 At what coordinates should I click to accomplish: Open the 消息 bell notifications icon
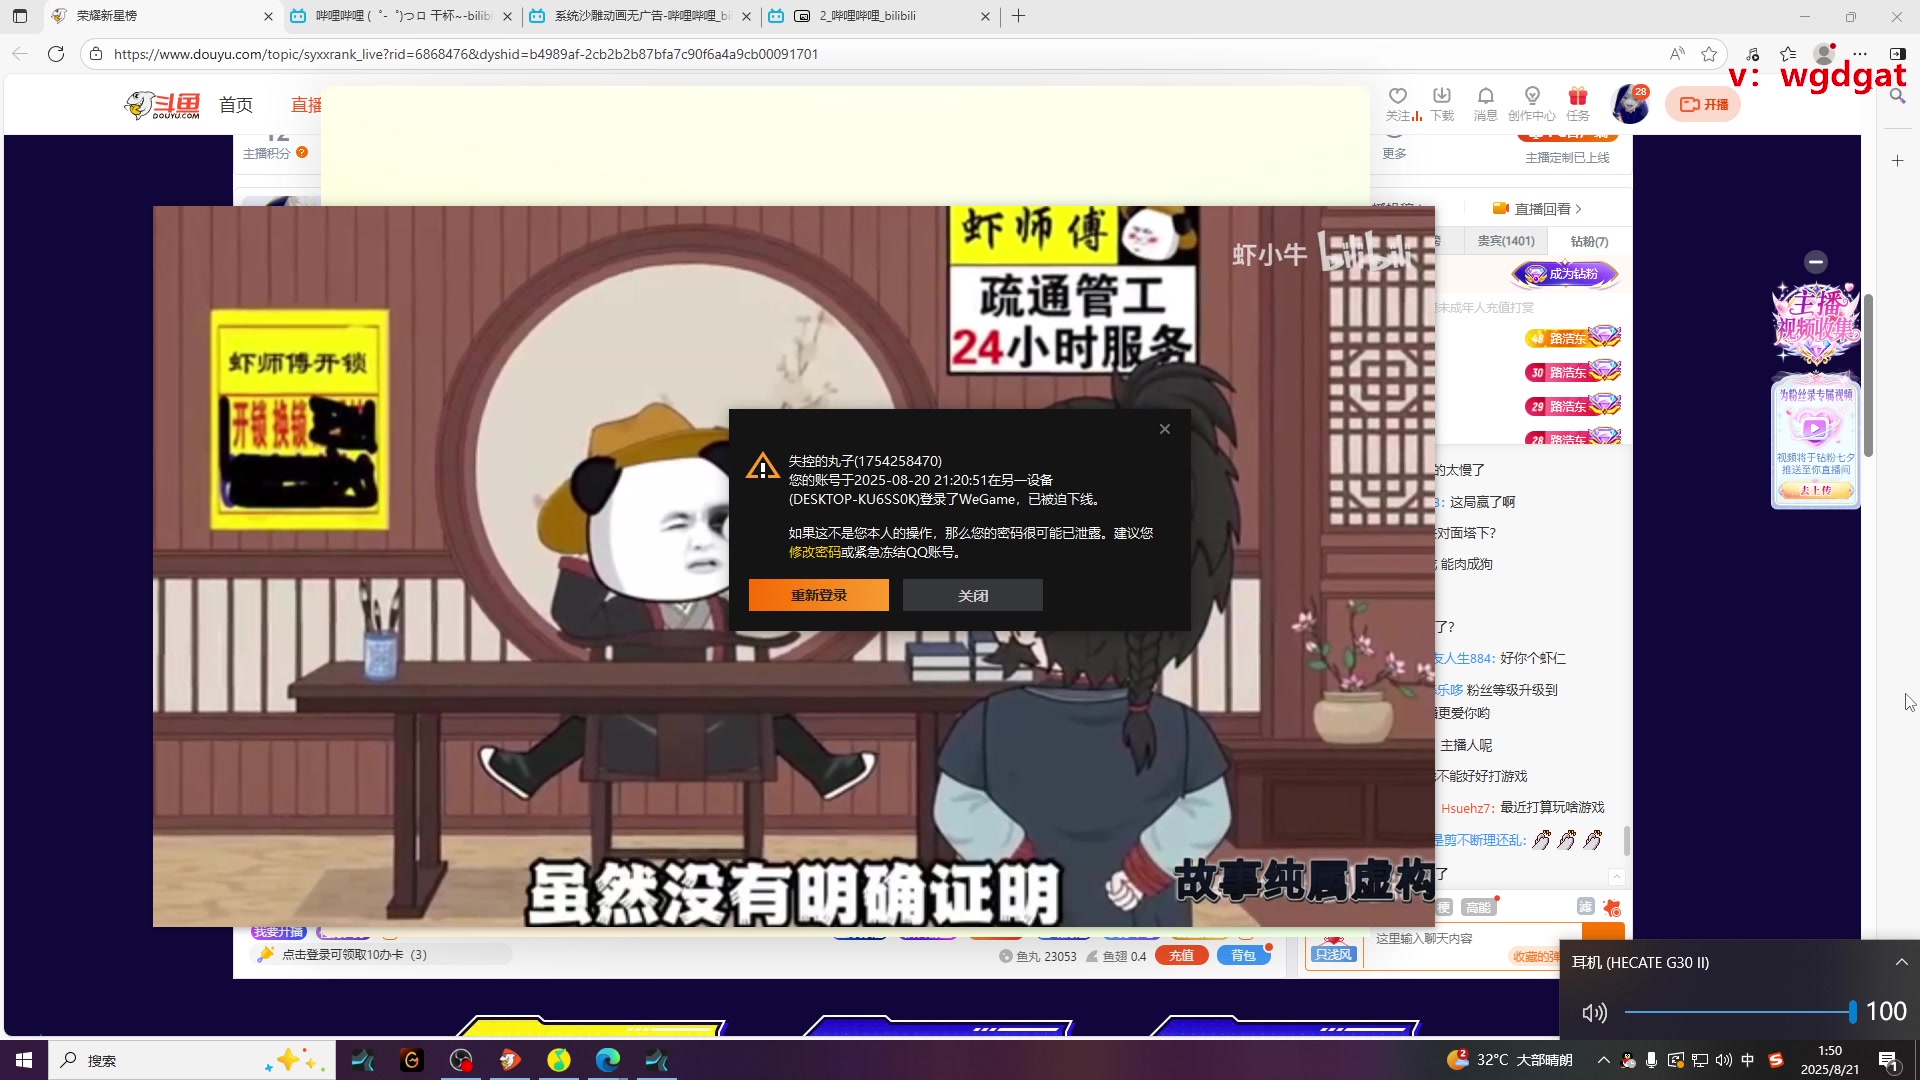click(x=1486, y=104)
